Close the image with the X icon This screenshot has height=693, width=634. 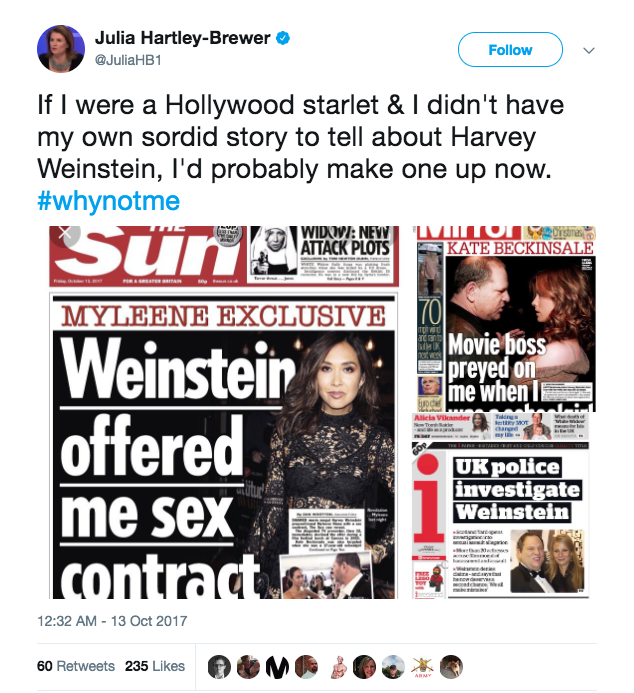pyautogui.click(x=65, y=232)
